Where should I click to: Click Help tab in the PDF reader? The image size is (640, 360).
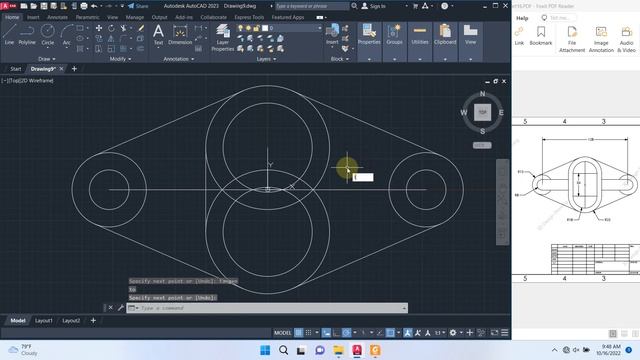522,18
